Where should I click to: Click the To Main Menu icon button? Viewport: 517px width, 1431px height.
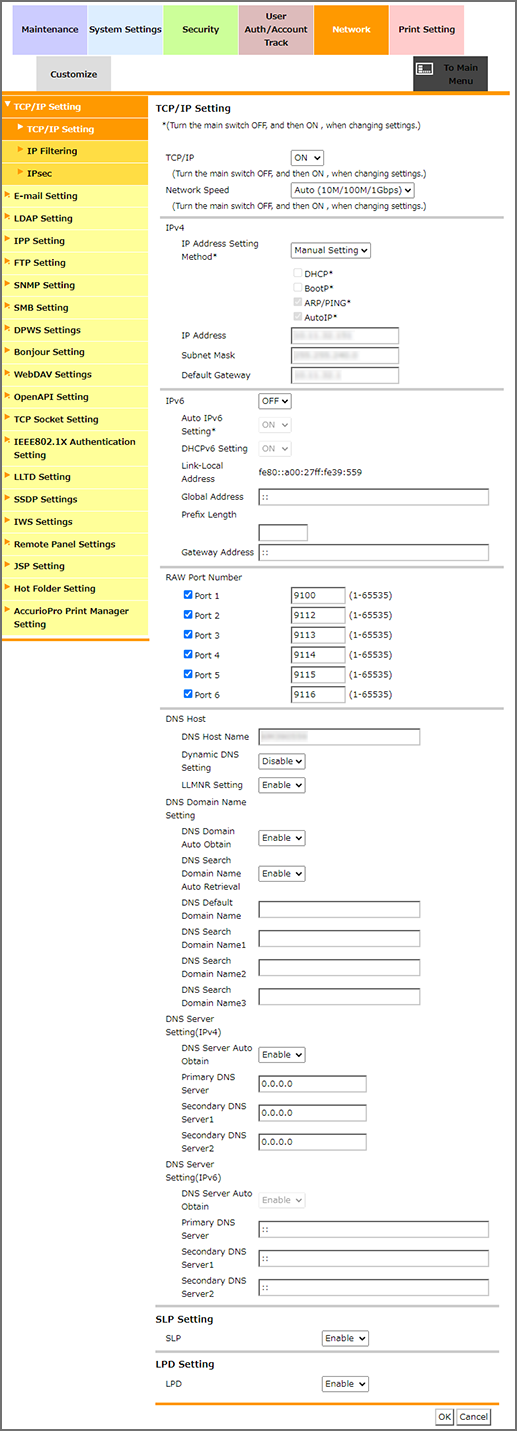[450, 74]
